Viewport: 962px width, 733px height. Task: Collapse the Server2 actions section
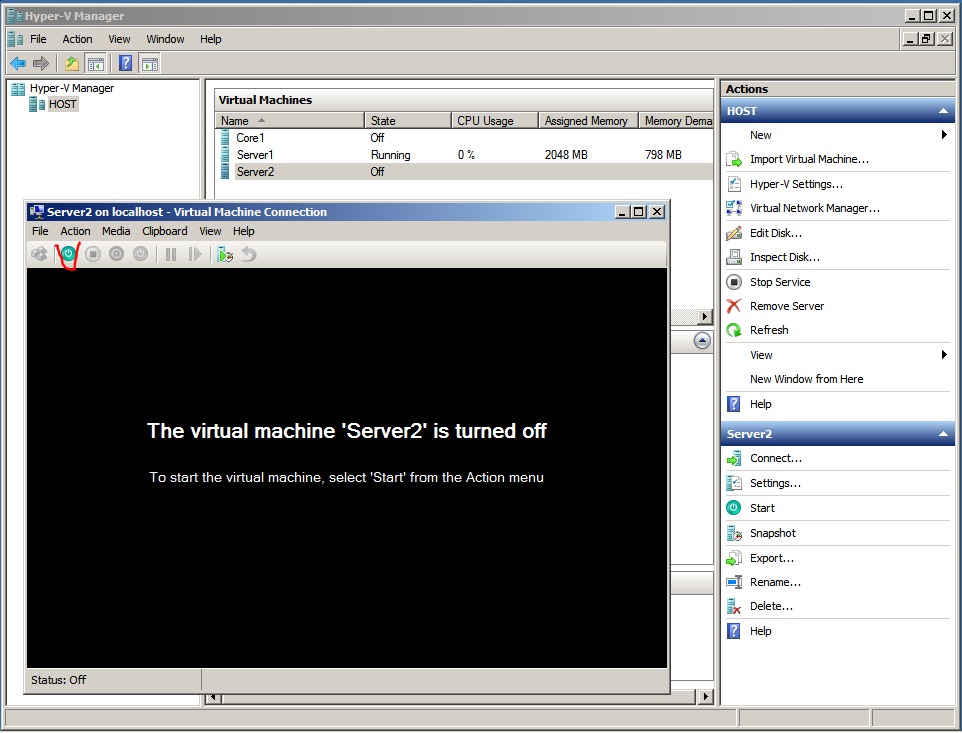tap(943, 434)
